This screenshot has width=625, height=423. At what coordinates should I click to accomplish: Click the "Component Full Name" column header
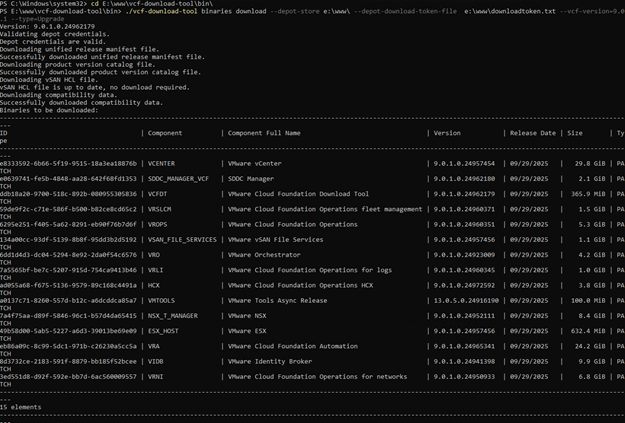264,133
